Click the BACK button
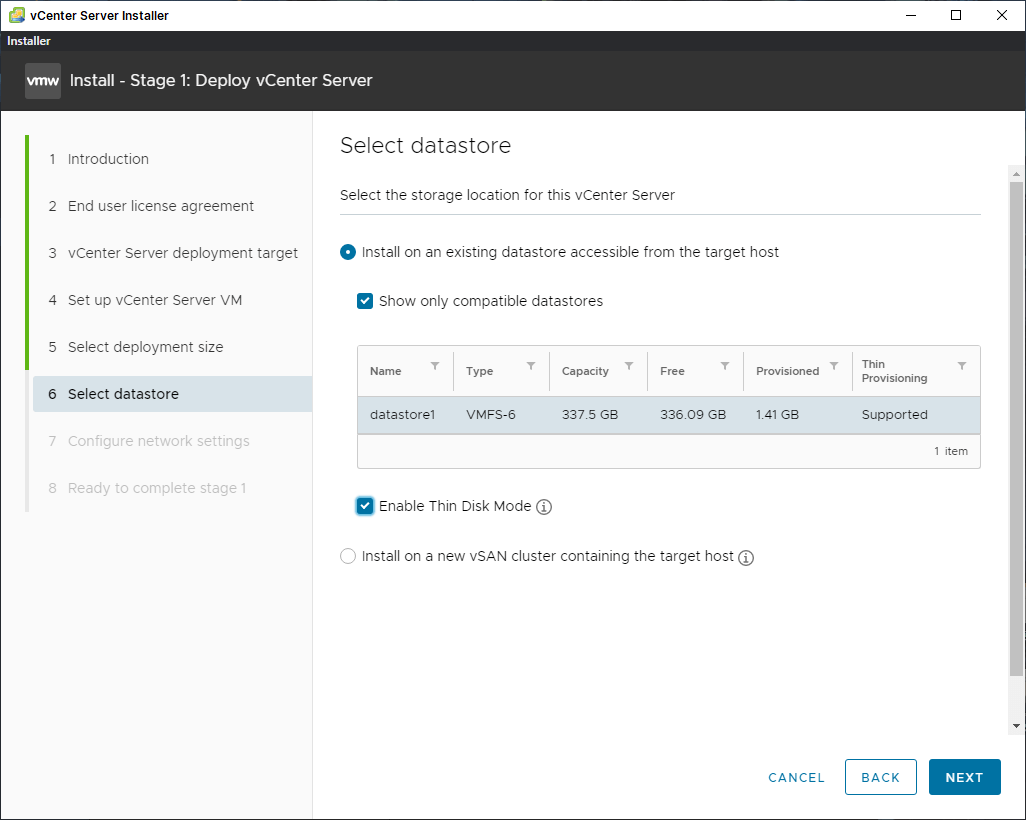The image size is (1026, 820). (x=881, y=777)
